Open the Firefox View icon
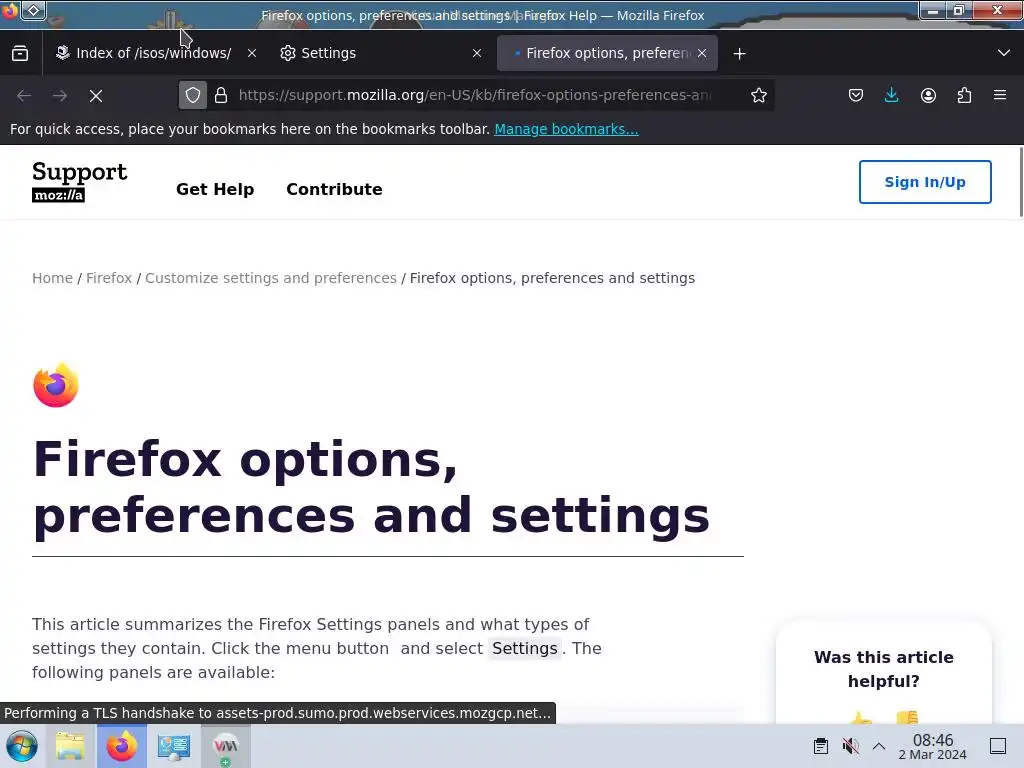The height and width of the screenshot is (768, 1024). [x=20, y=54]
